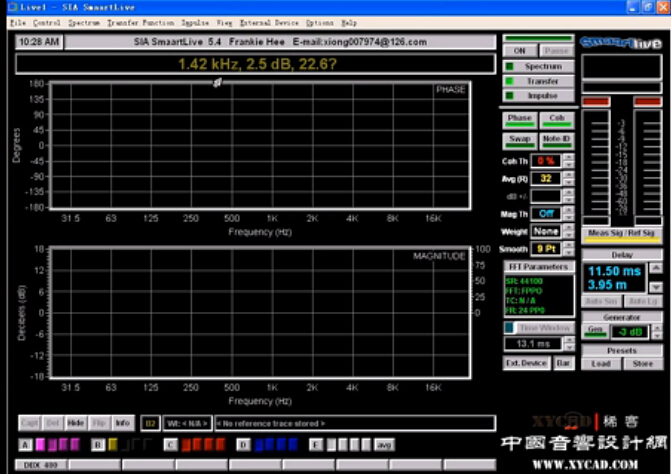Click the Delay header button

pos(622,255)
